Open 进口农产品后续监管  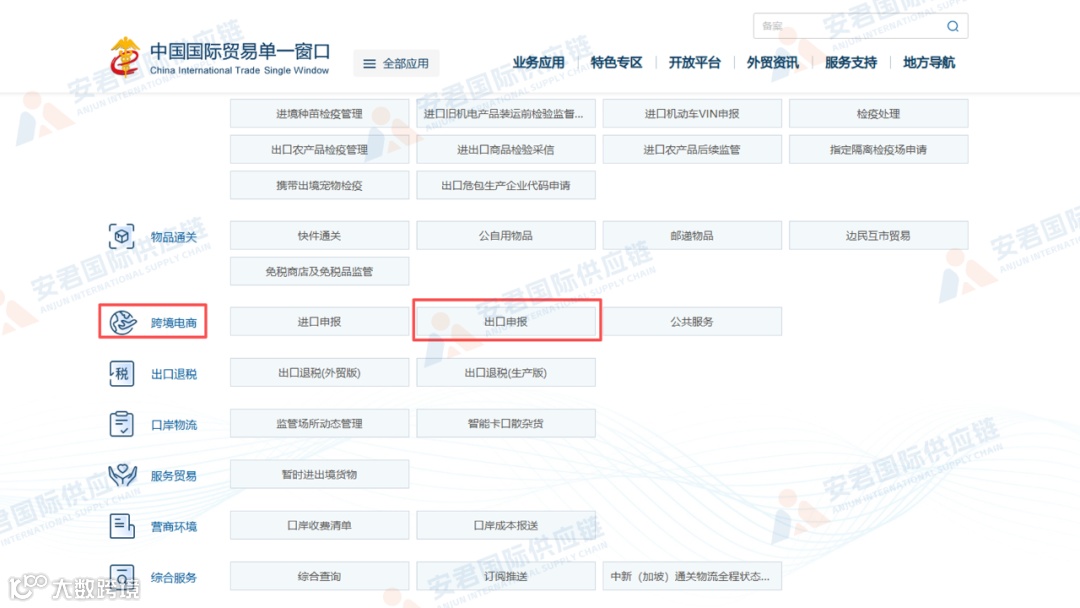(x=692, y=149)
